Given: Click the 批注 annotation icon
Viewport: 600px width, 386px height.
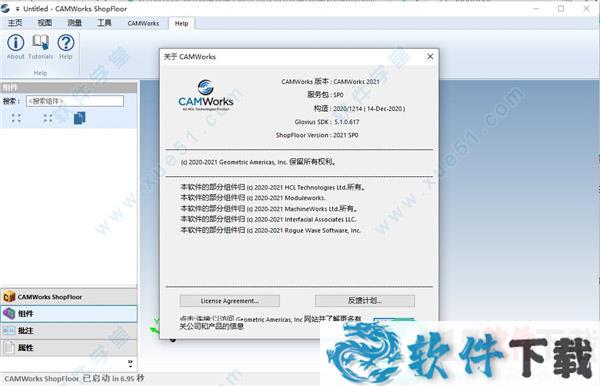Looking at the screenshot, I should coord(9,331).
